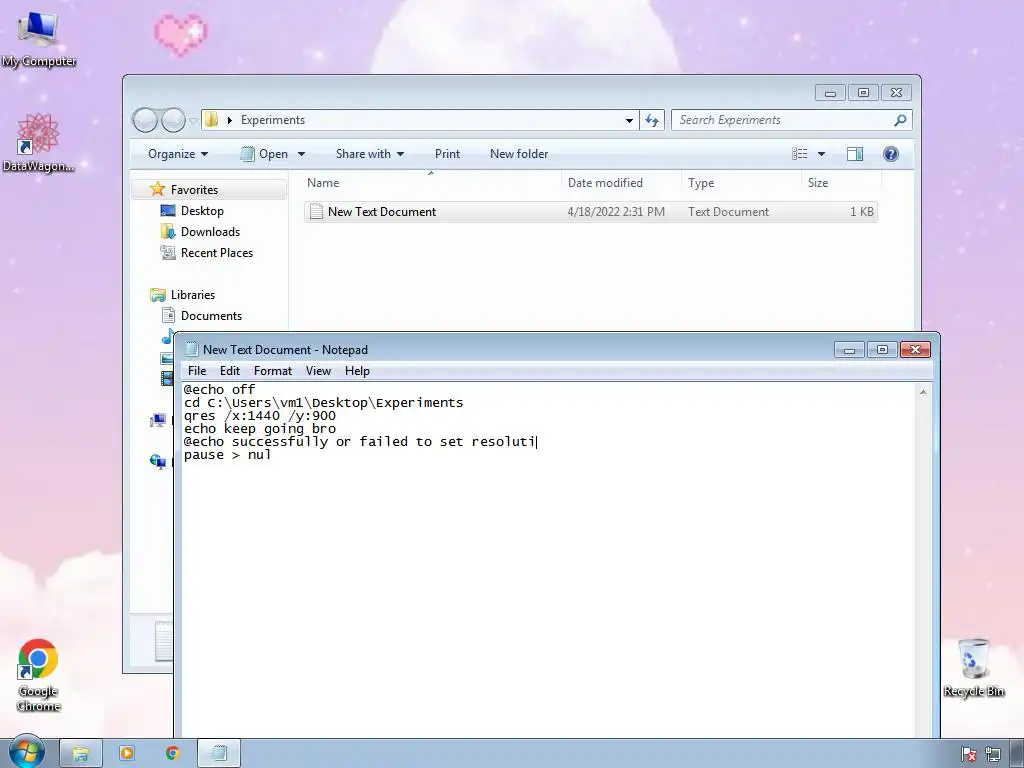Click Explorer forward navigation button

tap(173, 120)
